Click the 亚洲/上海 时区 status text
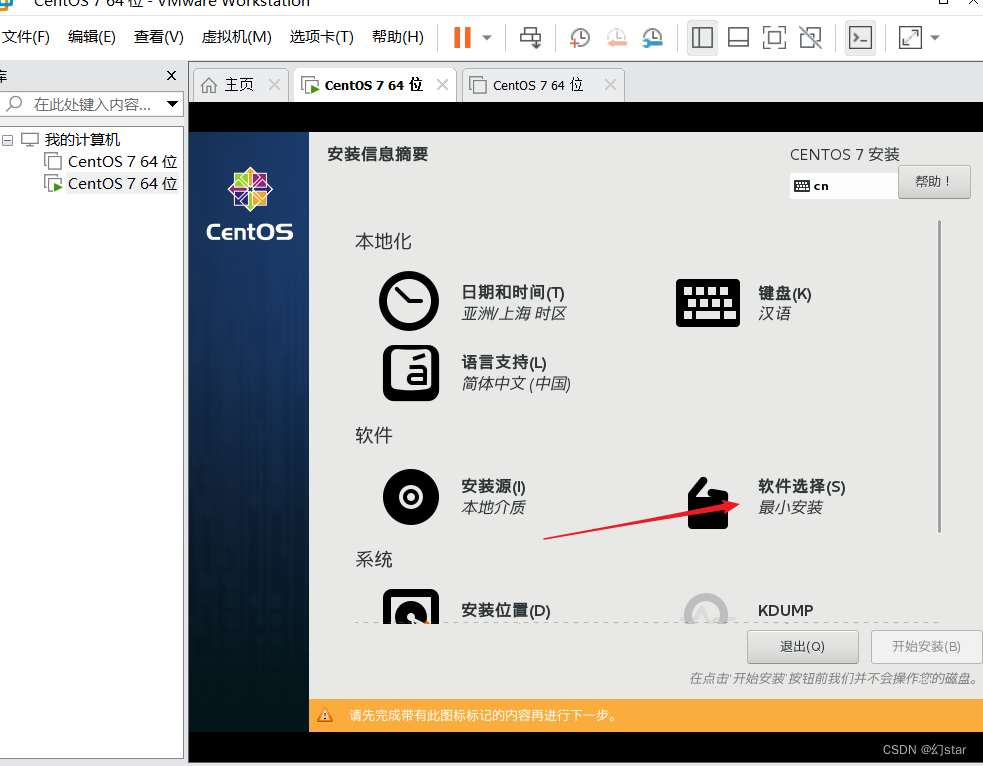 513,313
